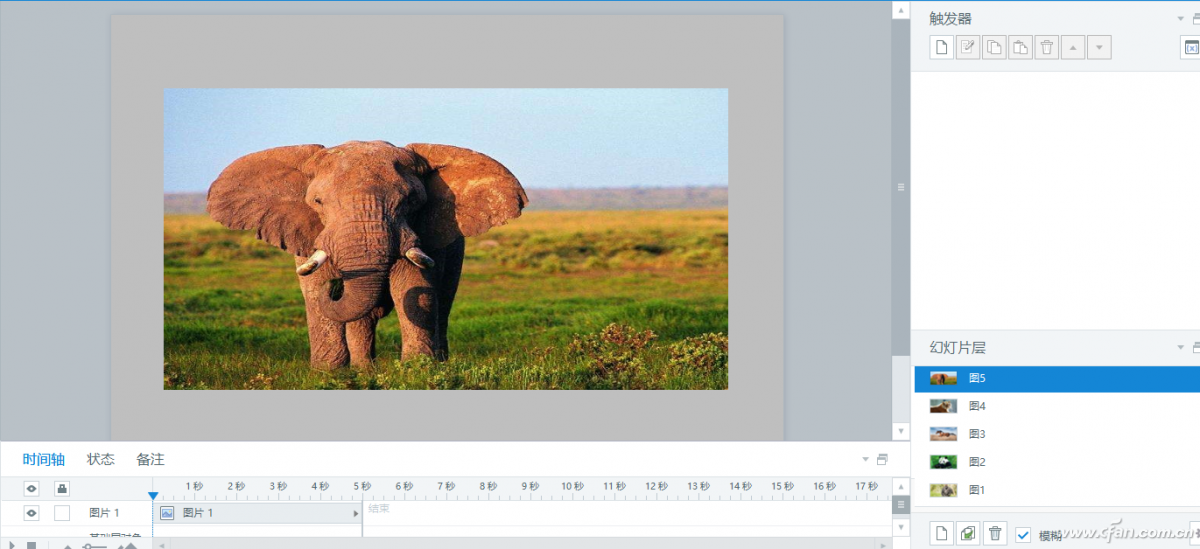Image resolution: width=1200 pixels, height=549 pixels.
Task: Add a new slide layer
Action: [x=942, y=534]
